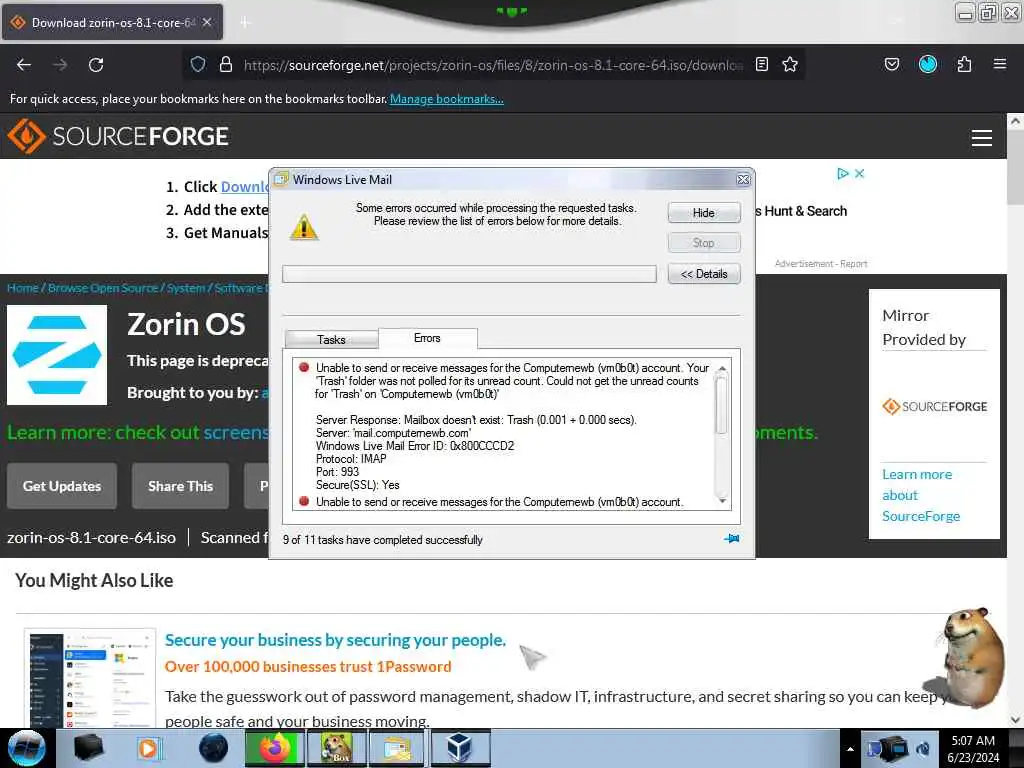Open the System breadcrumb link

(x=185, y=288)
